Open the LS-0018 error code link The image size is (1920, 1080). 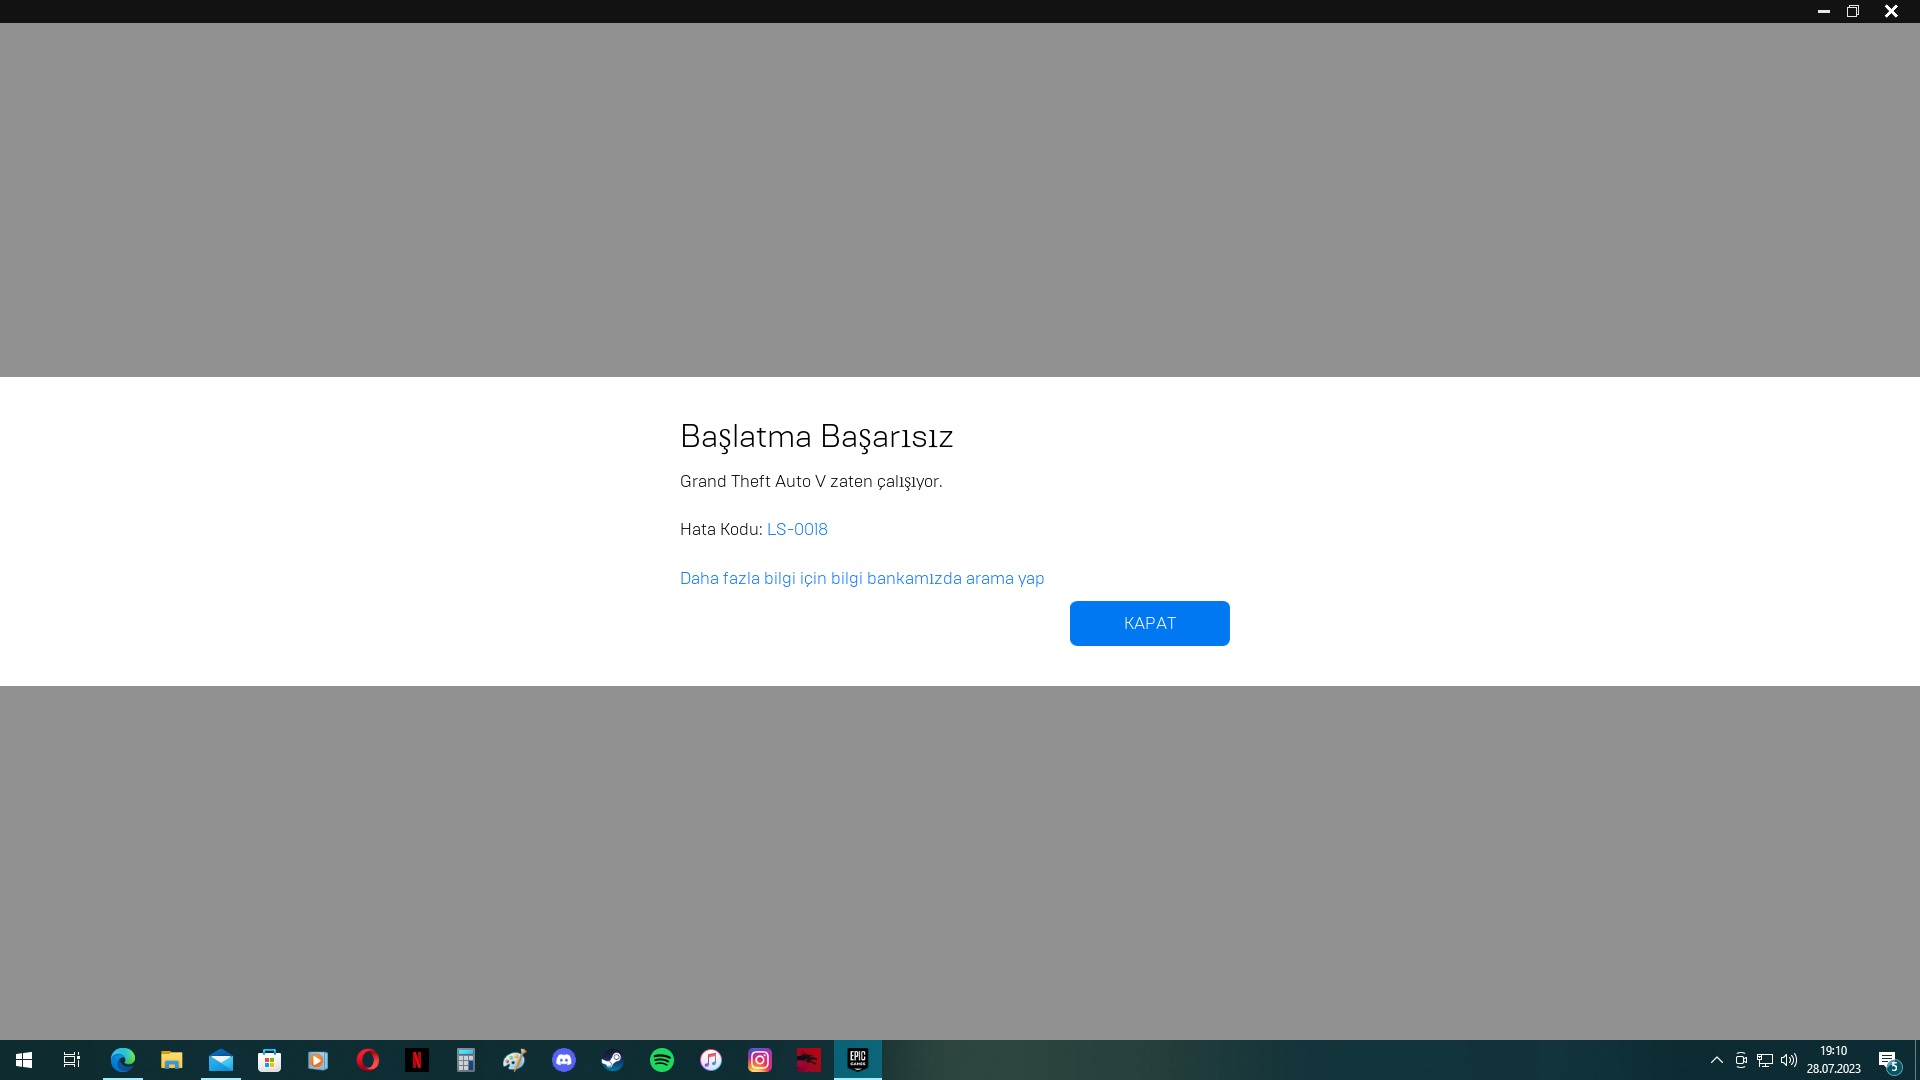pyautogui.click(x=797, y=529)
